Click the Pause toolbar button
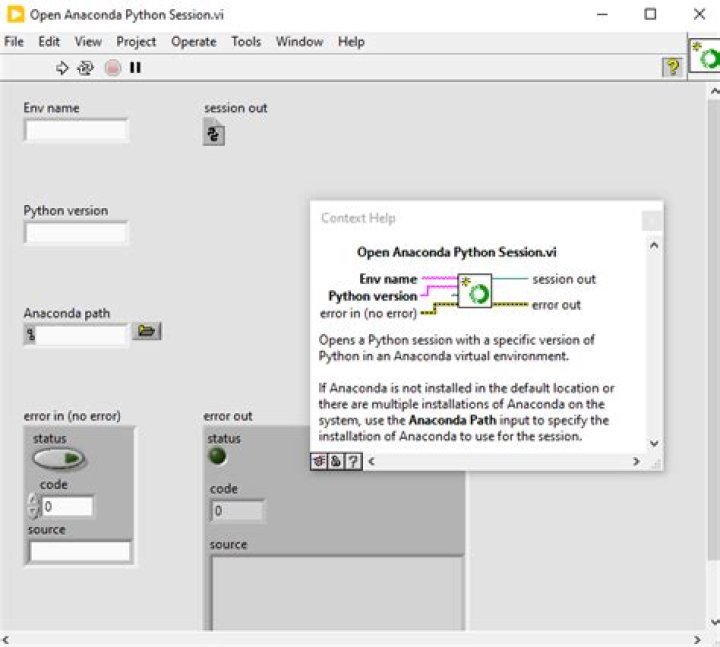Screen dimensions: 720x647 135,68
